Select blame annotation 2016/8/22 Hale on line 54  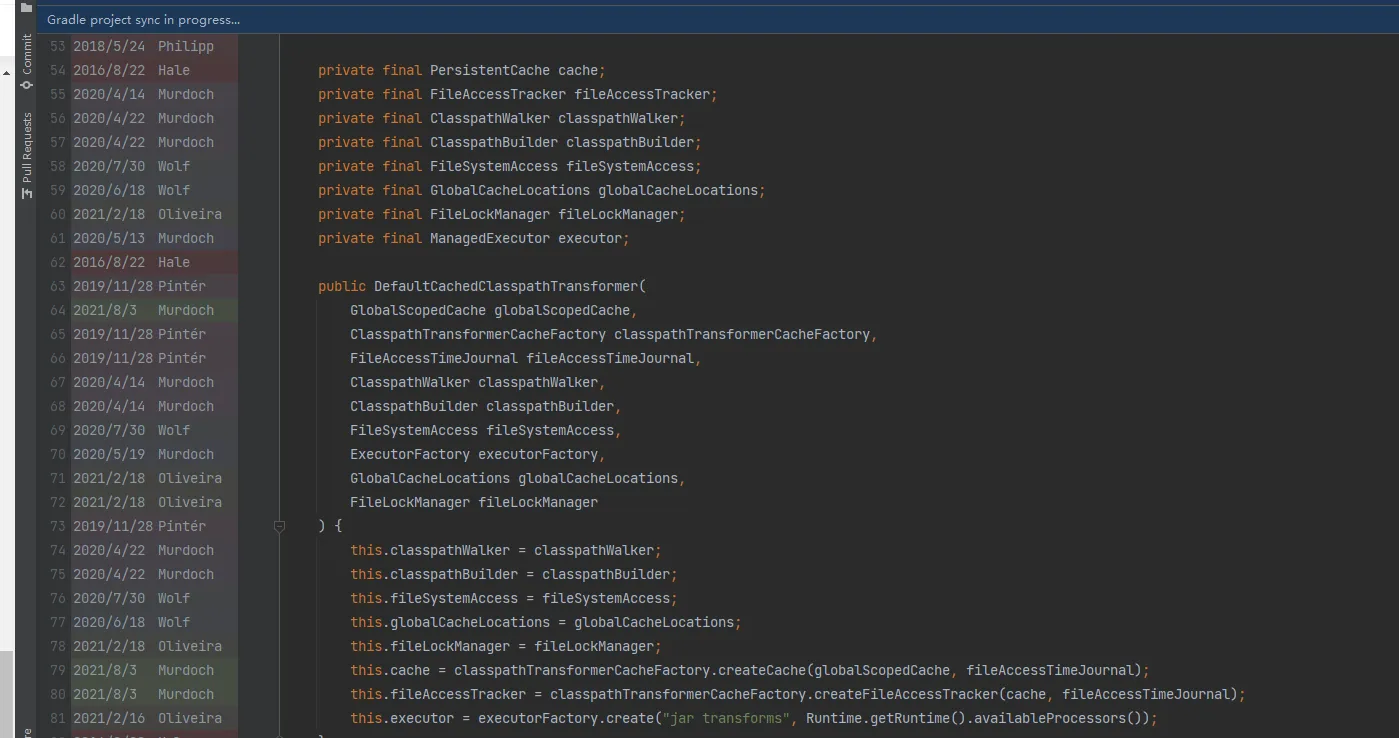[x=131, y=70]
